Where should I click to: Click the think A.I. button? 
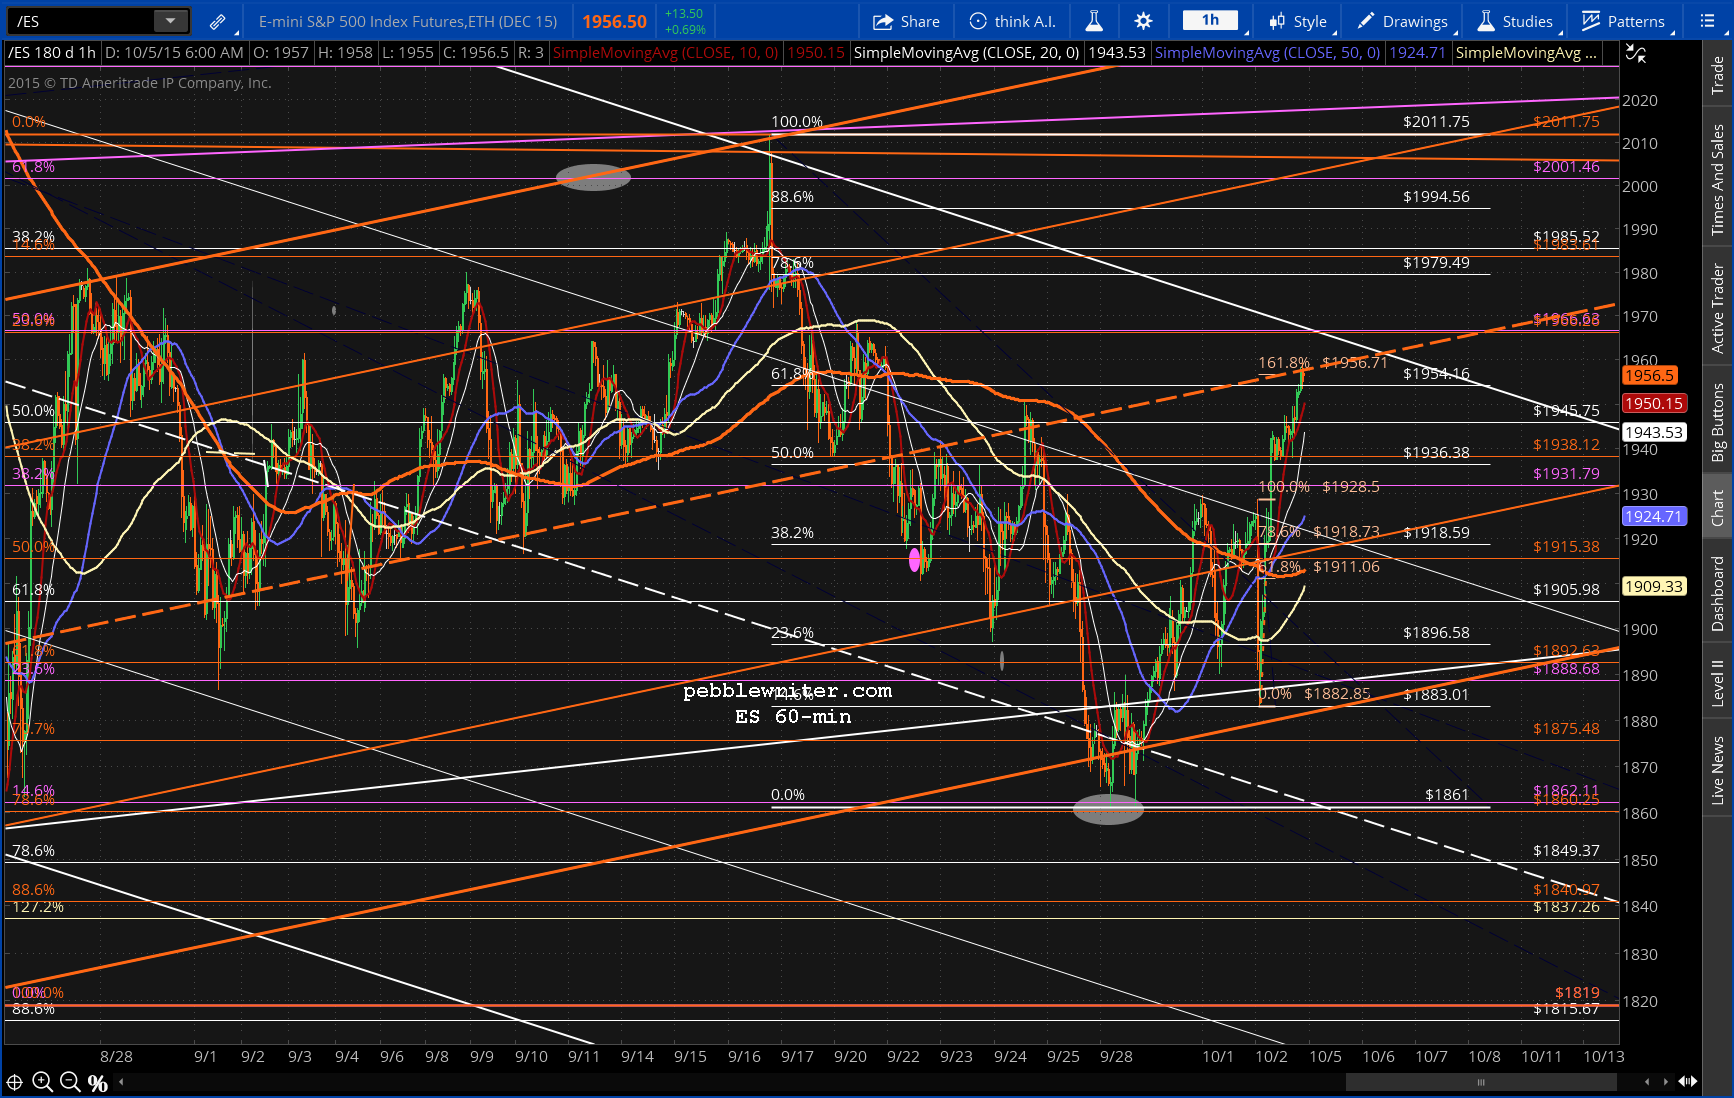click(x=1012, y=21)
